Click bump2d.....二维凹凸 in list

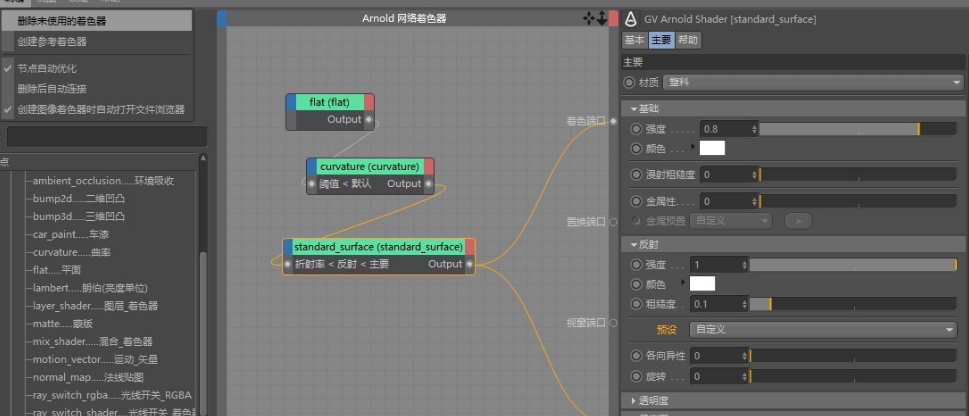(x=78, y=199)
